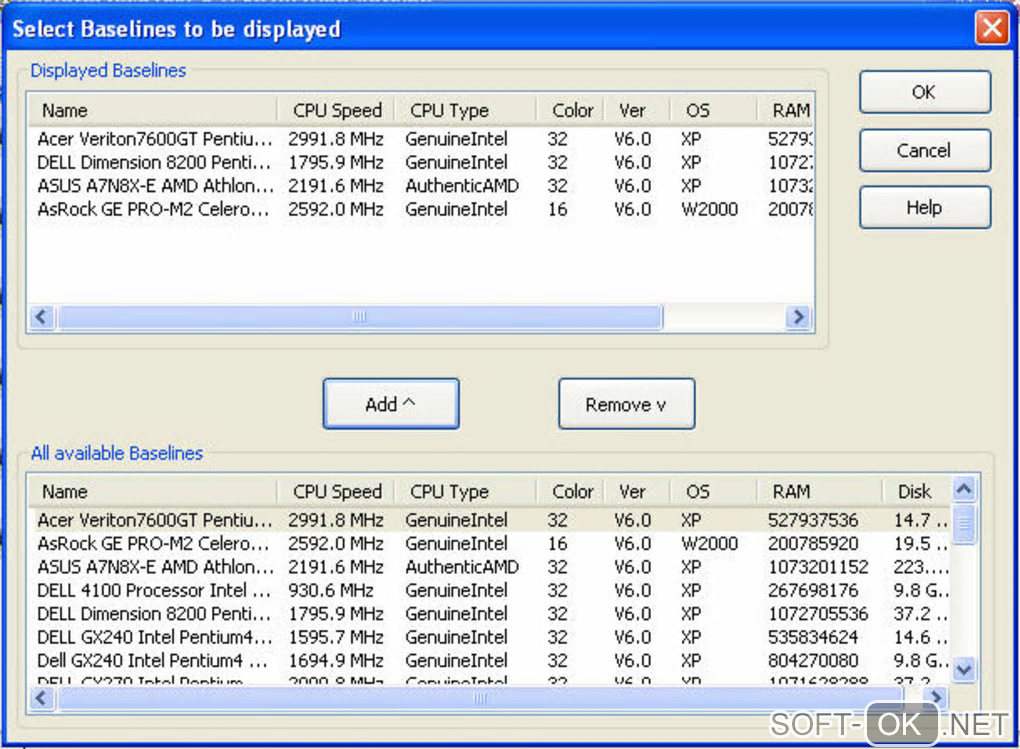The image size is (1020, 749).
Task: Click right arrow of available baselines horizontal scrollbar
Action: click(x=935, y=698)
